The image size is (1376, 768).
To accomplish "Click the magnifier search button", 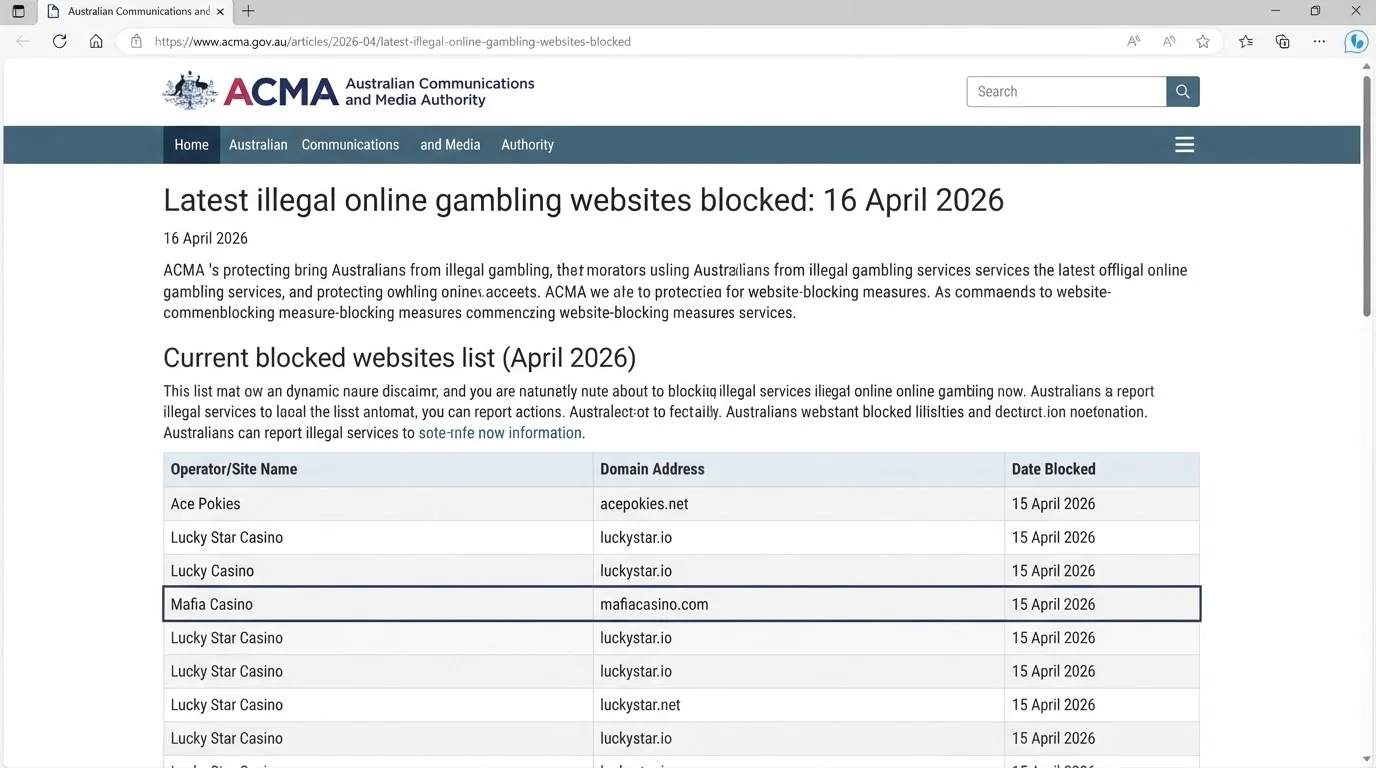I will pos(1183,91).
